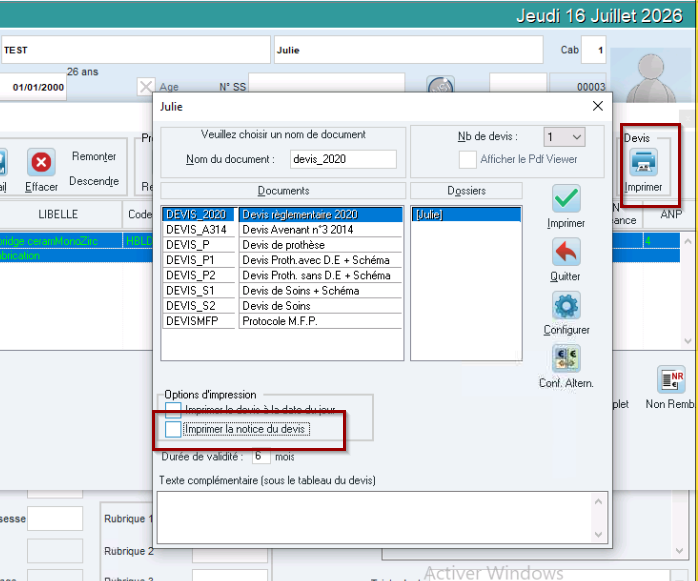Click the TEST name field

[135, 50]
